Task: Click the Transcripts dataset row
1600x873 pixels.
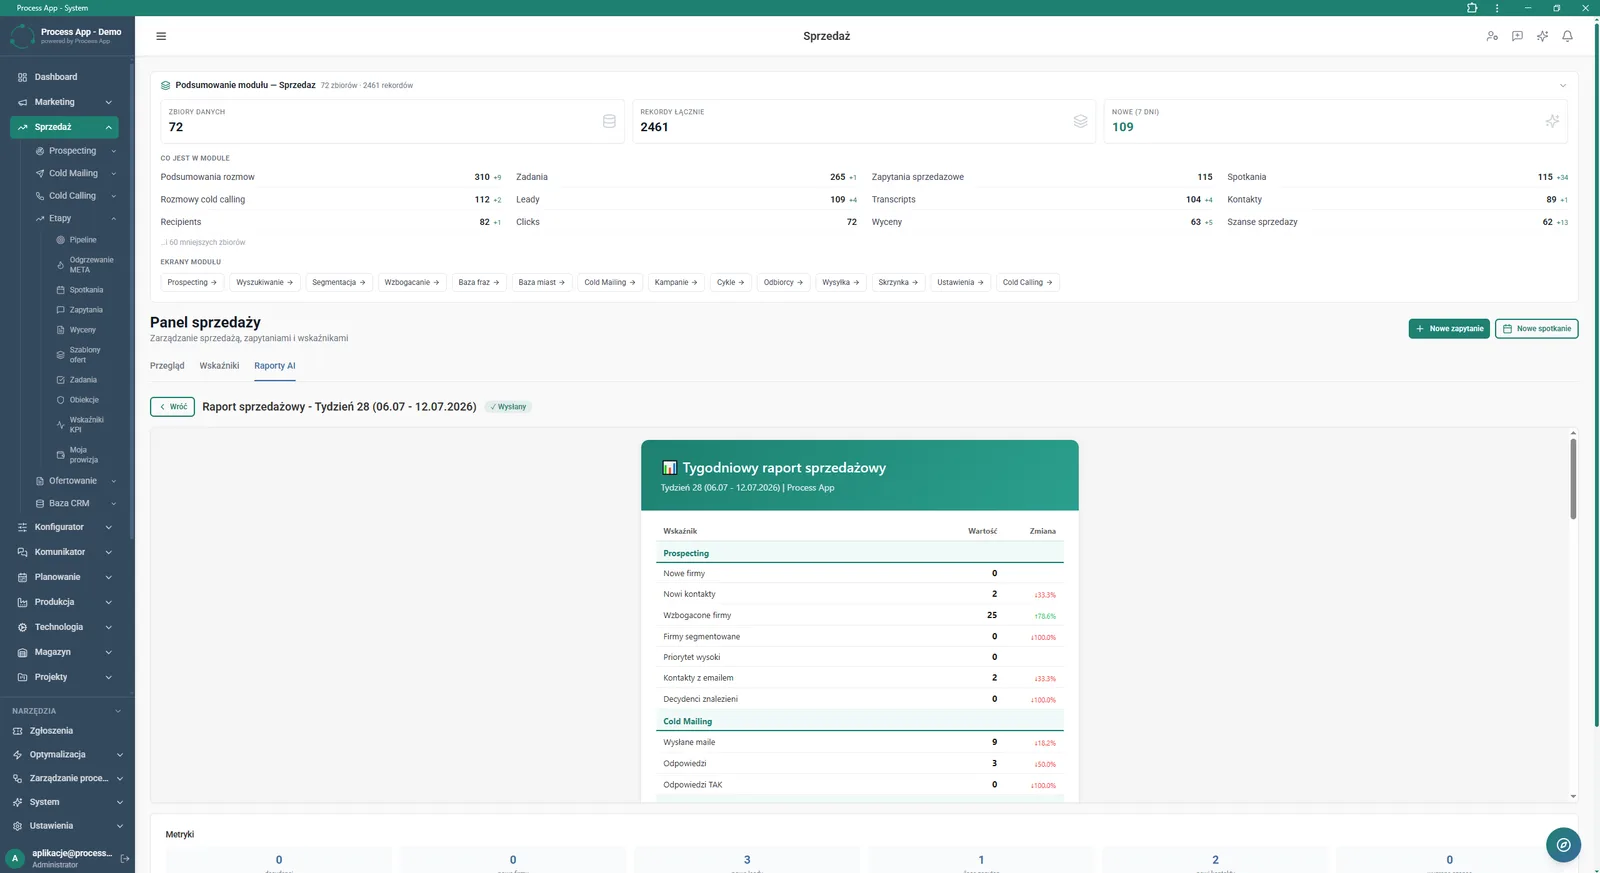Action: (x=1042, y=200)
